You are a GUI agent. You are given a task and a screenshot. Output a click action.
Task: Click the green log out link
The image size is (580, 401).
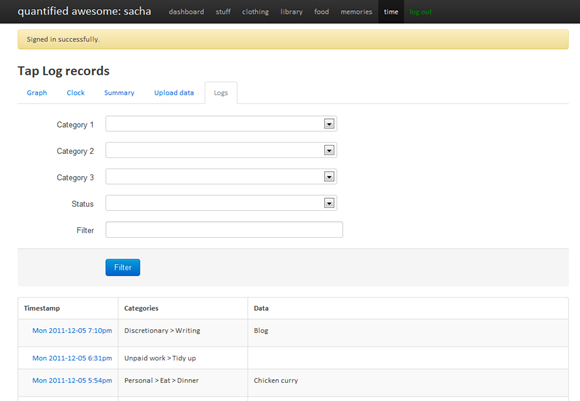point(421,12)
